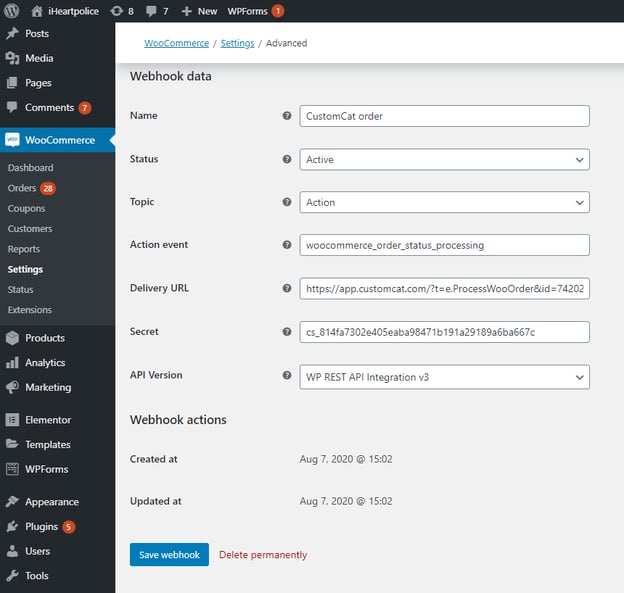Viewport: 624px width, 593px height.
Task: Click the Plugins plug icon
Action: coord(12,526)
